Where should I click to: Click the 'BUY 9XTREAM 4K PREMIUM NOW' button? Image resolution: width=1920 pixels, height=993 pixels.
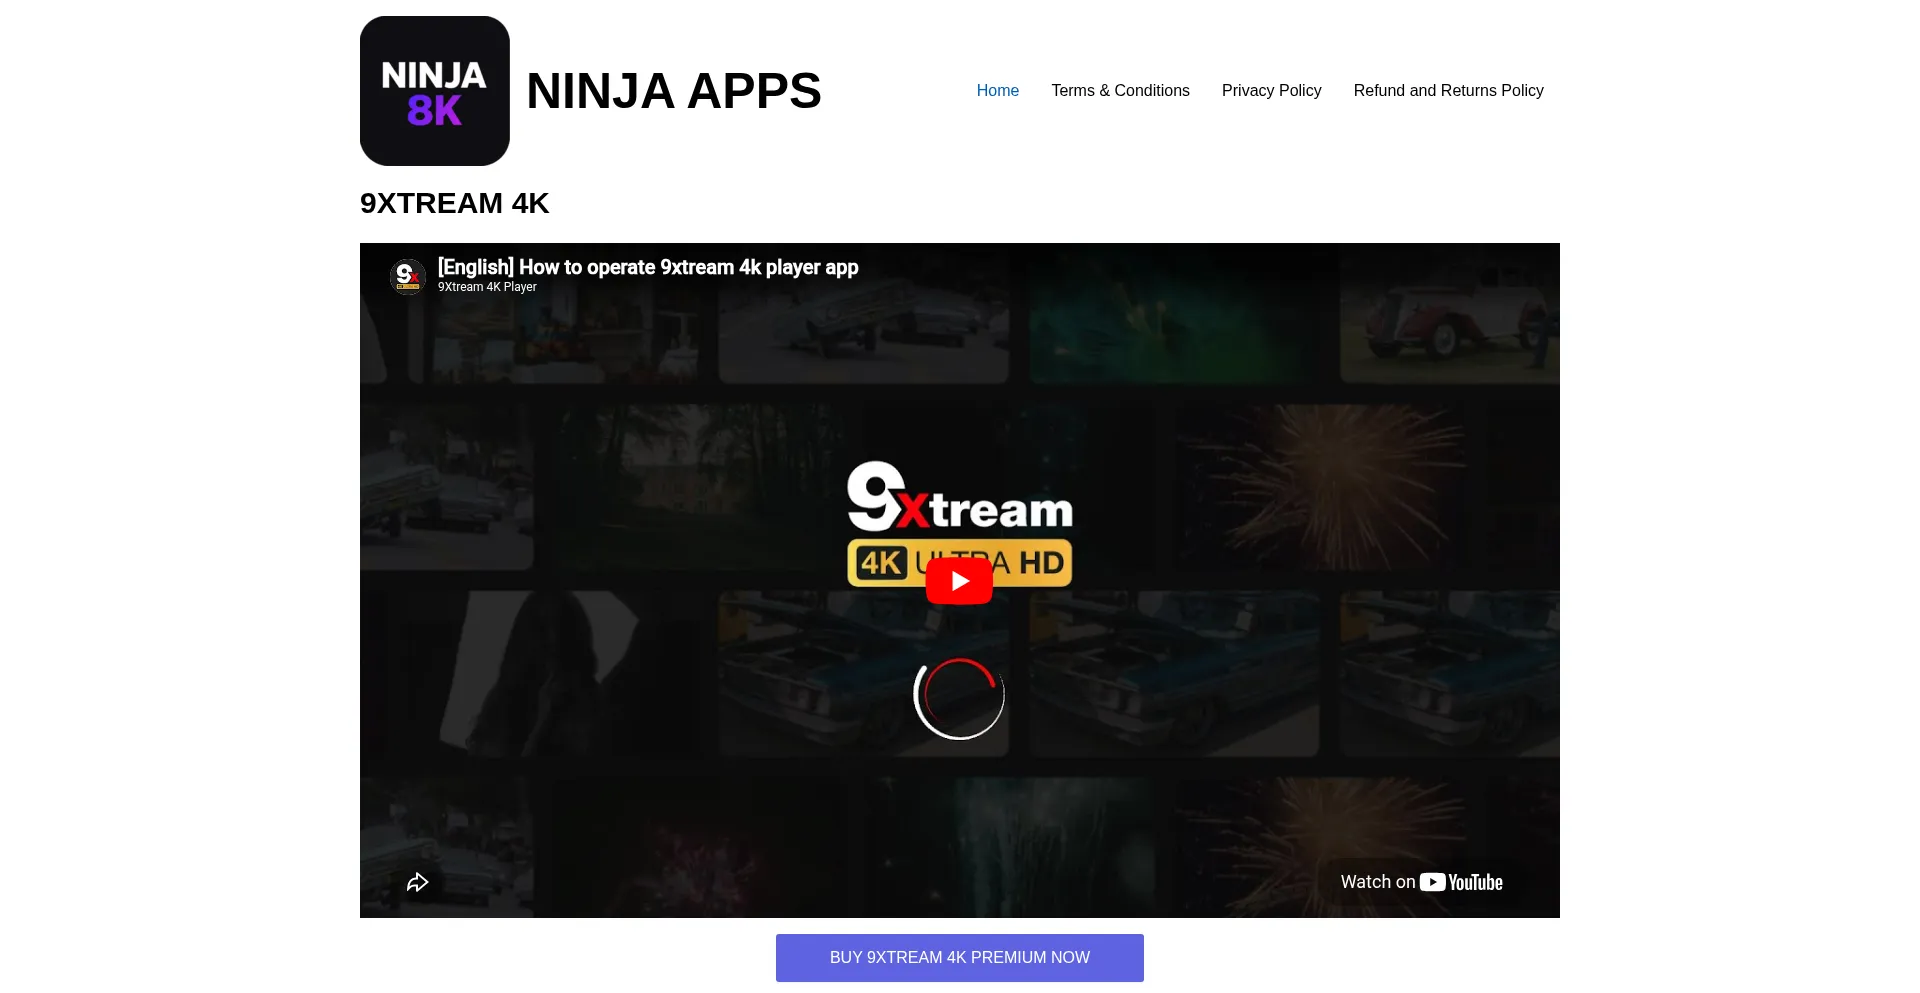960,958
